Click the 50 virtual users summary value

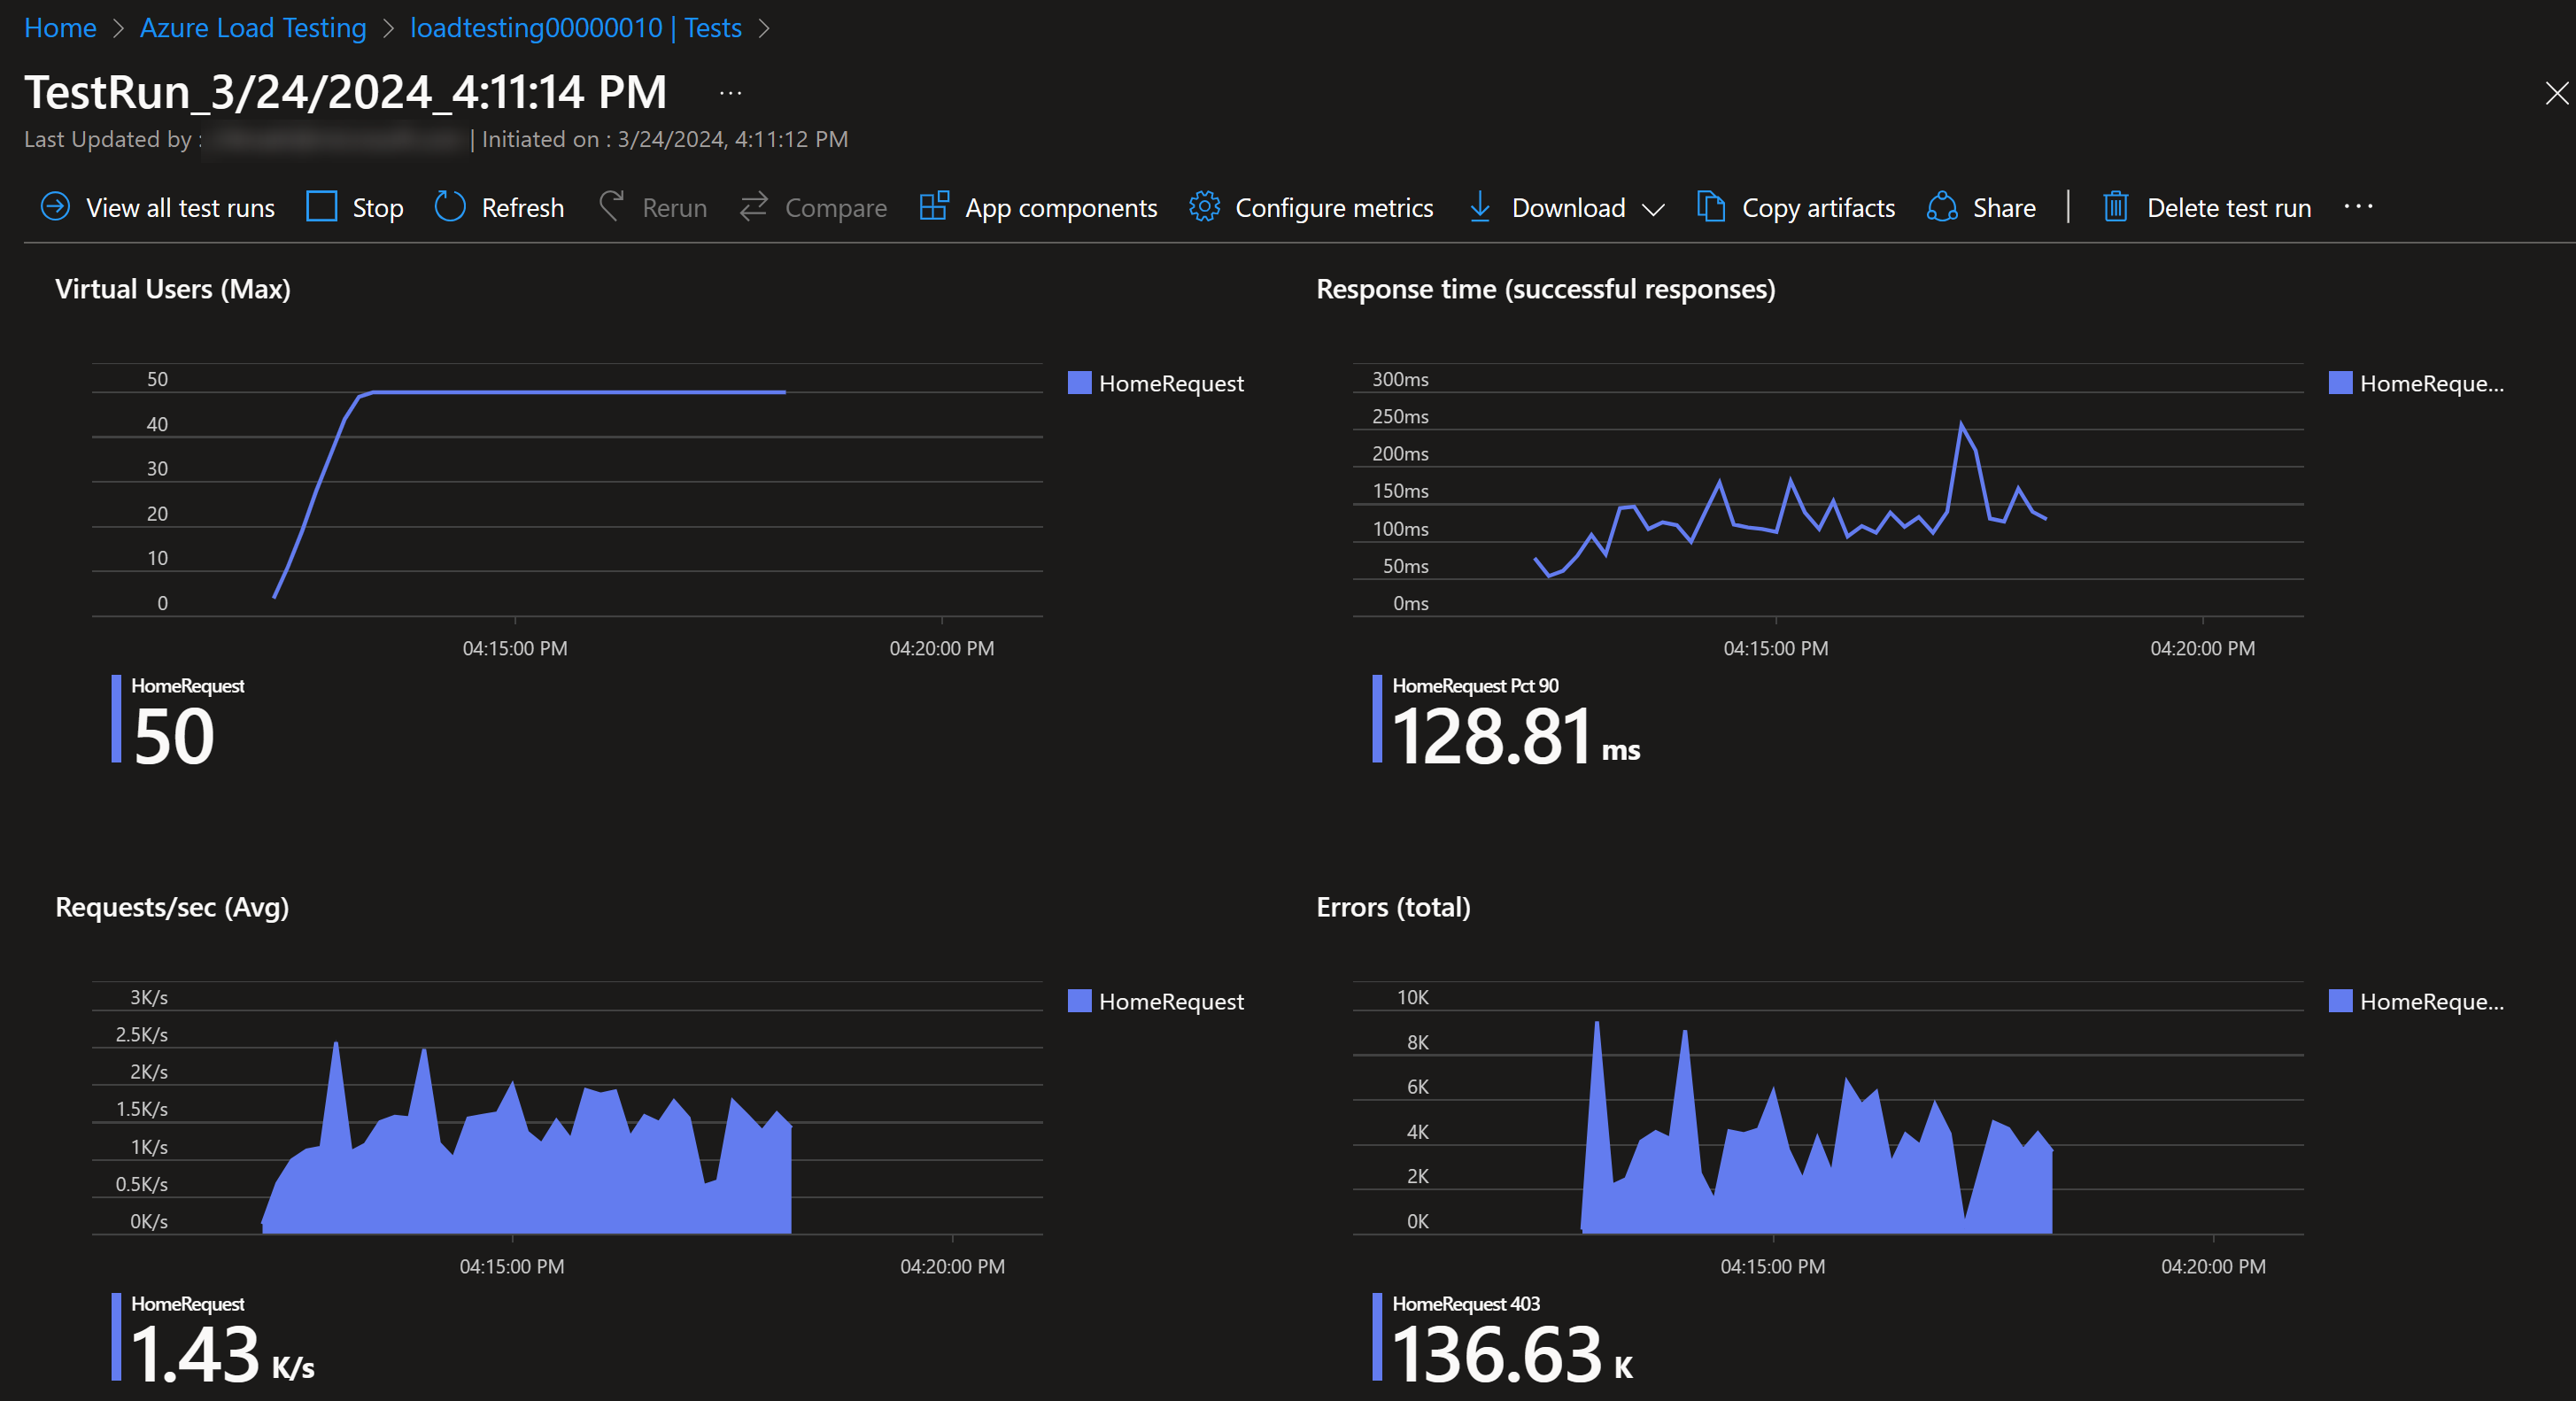pyautogui.click(x=174, y=737)
